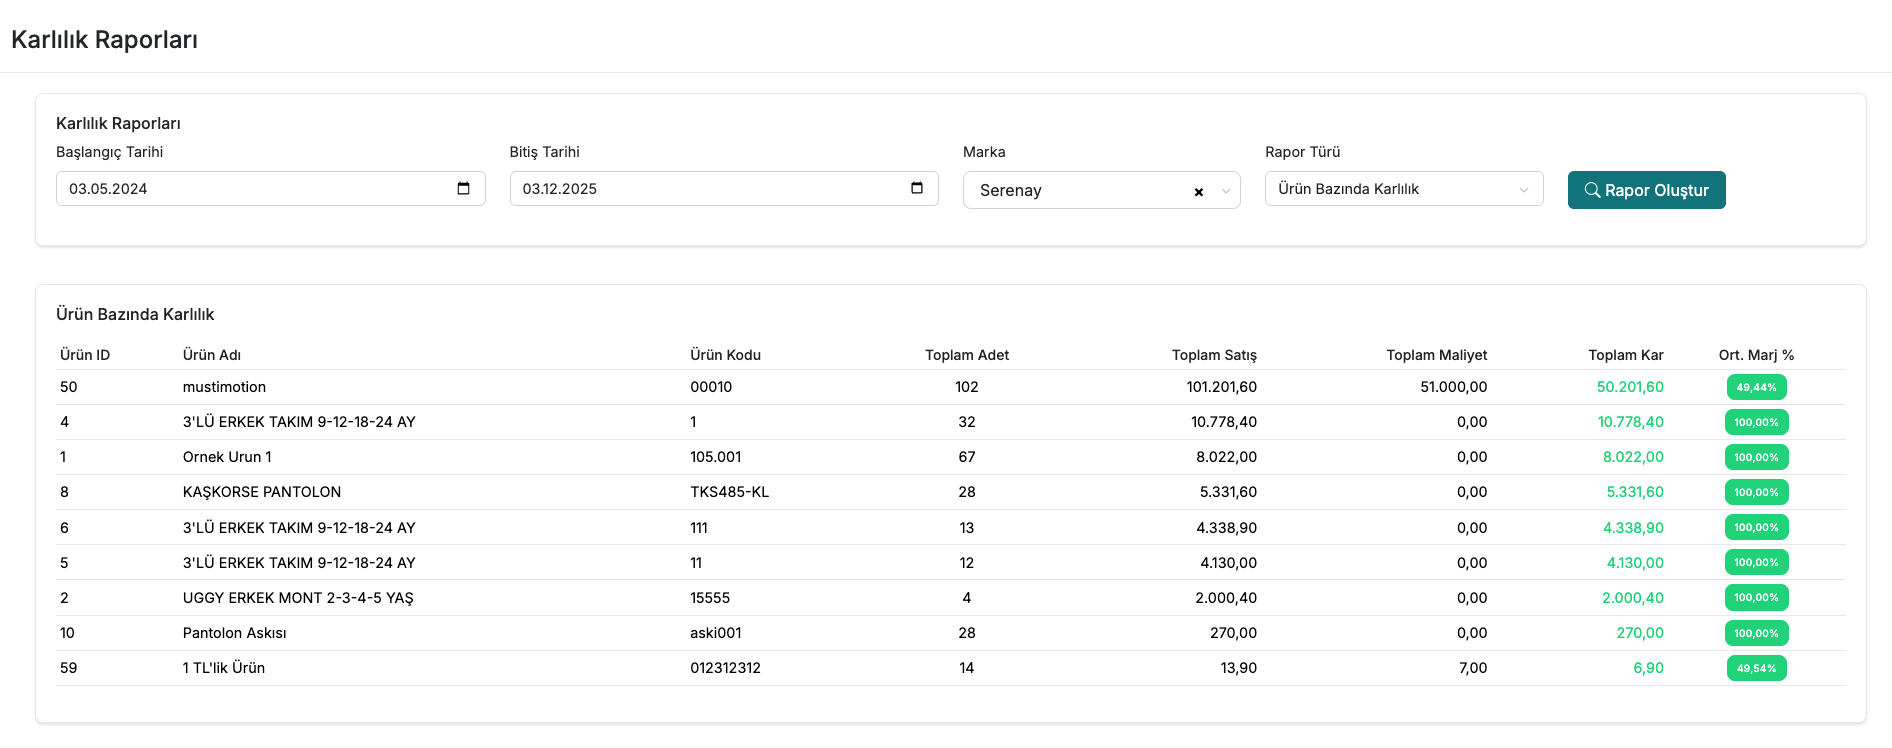Expand the Marka dropdown arrow
The image size is (1892, 748).
(1226, 191)
